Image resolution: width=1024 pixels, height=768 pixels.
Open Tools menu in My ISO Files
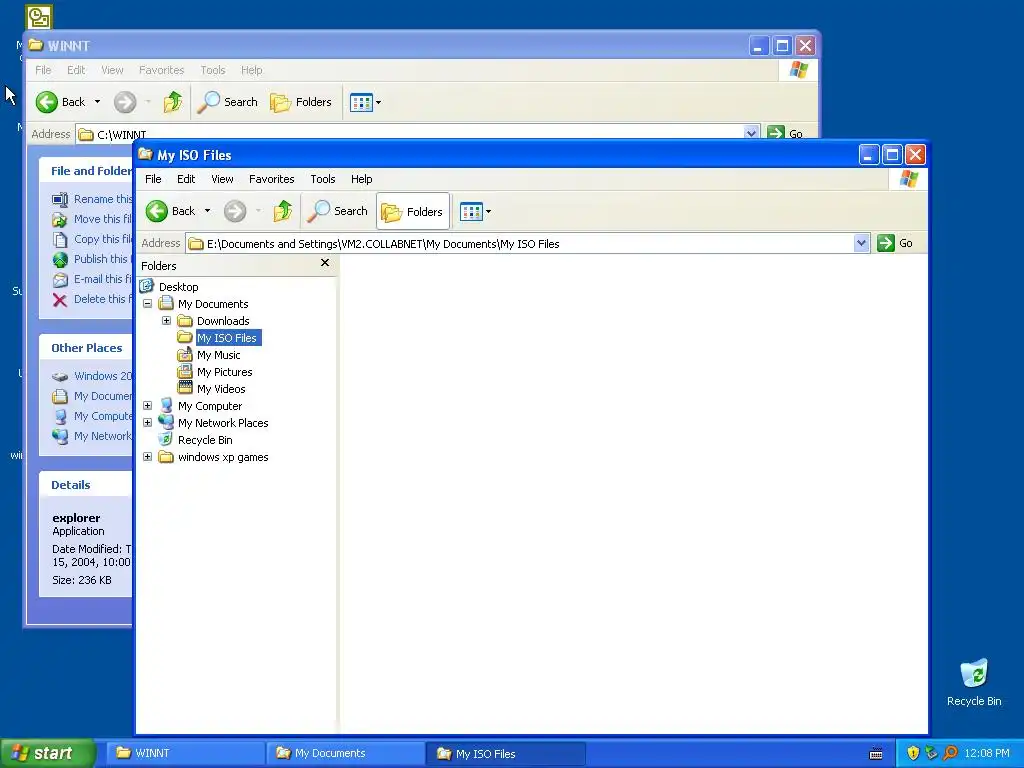tap(323, 179)
